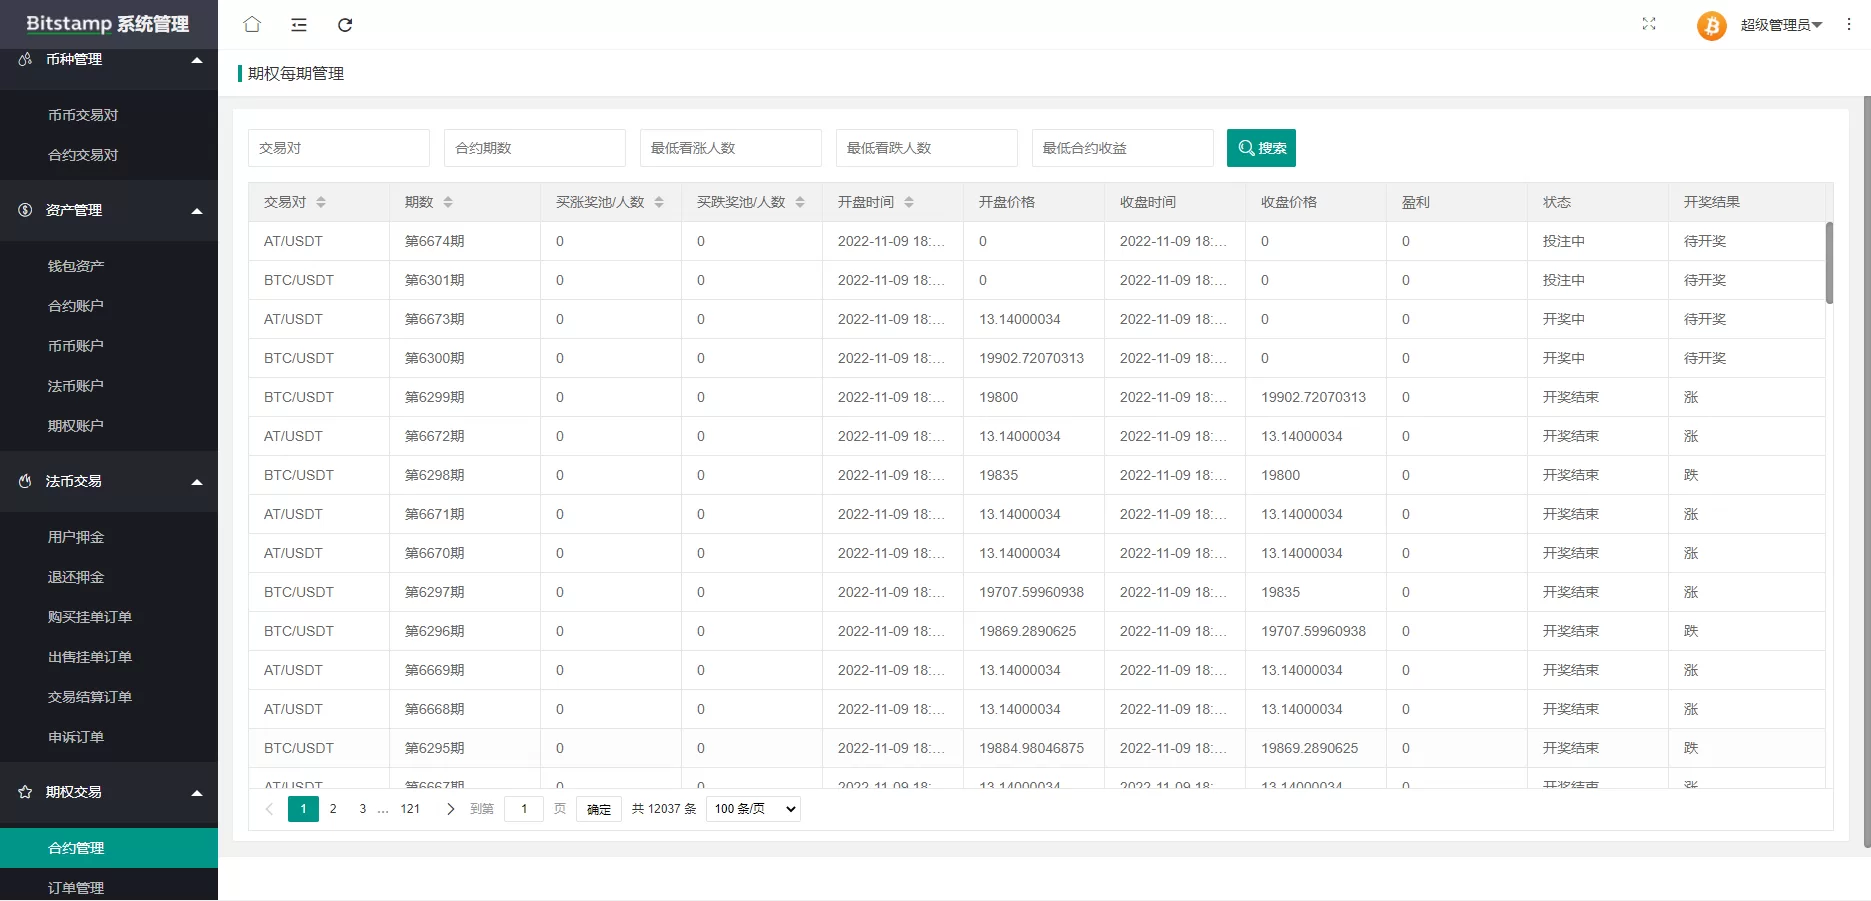Click the refresh page icon
Screen dimensions: 1871x901
click(x=345, y=24)
